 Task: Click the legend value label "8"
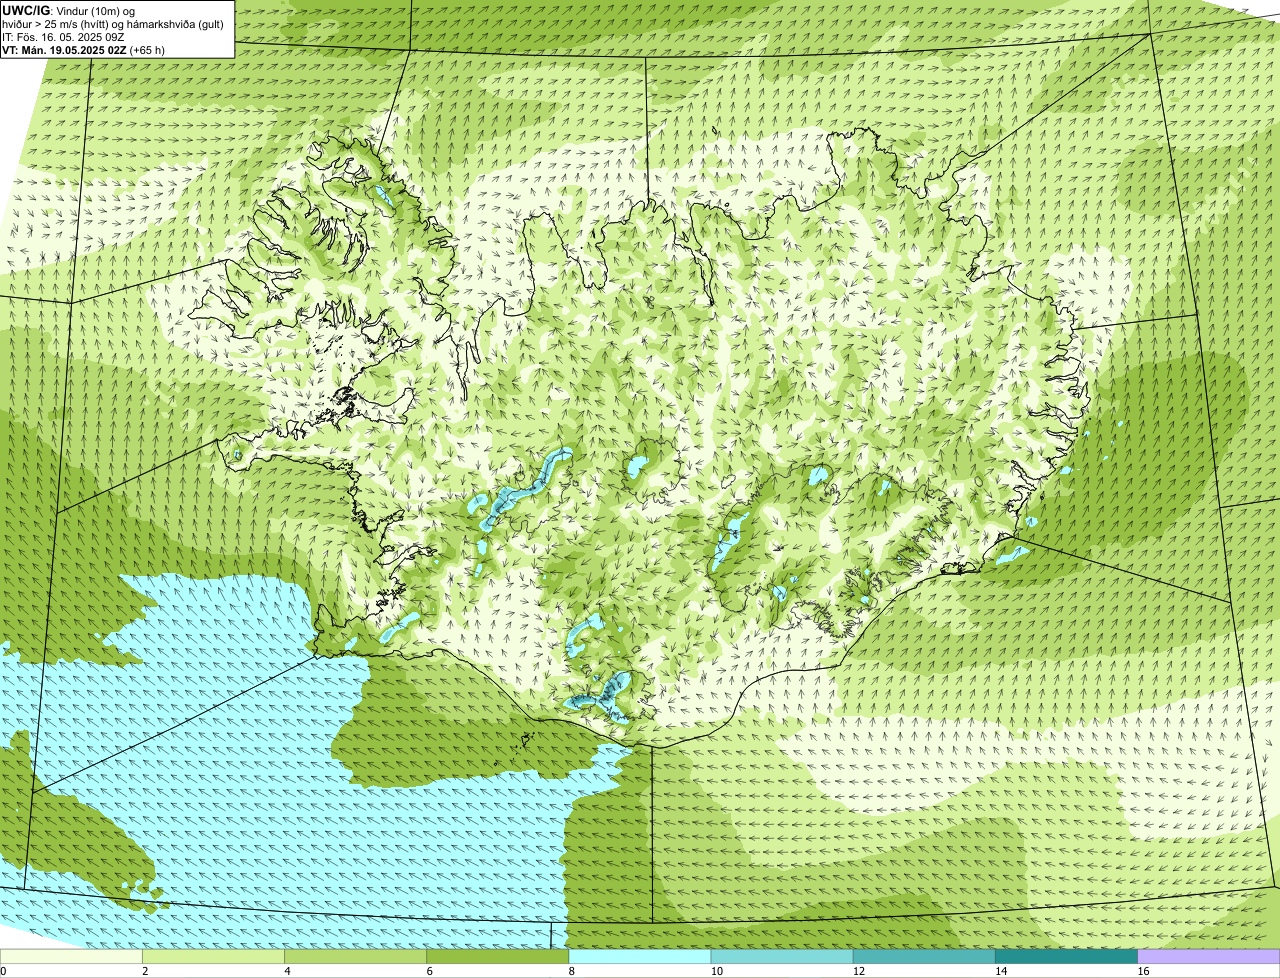[571, 971]
